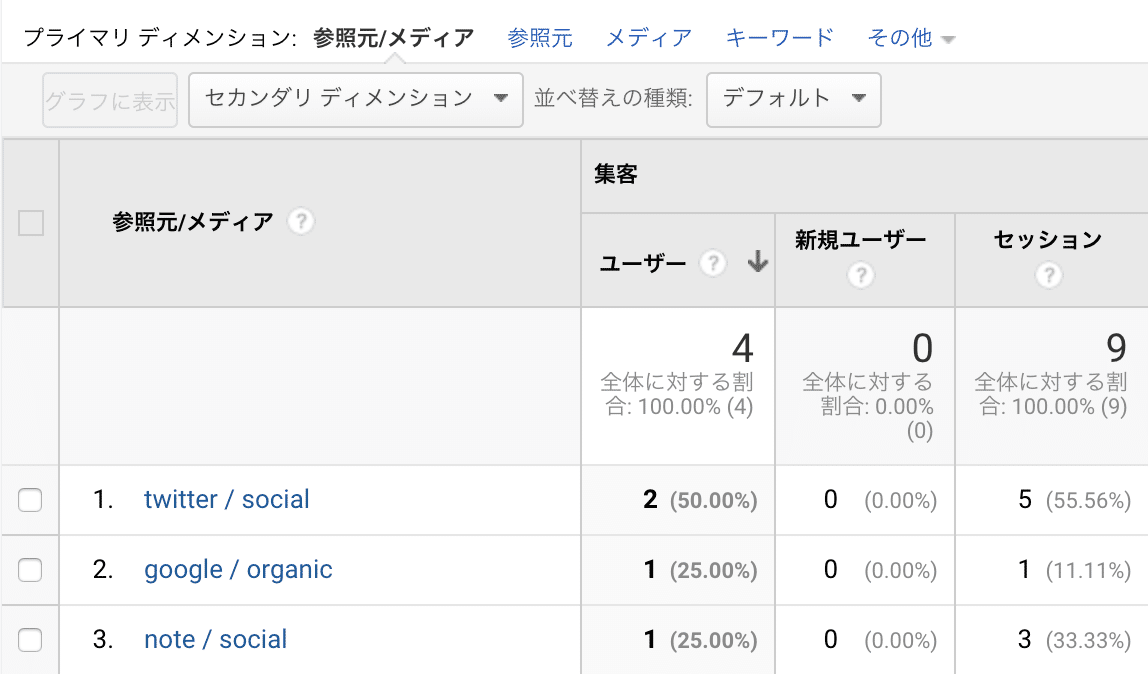
Task: Click help icon next to 参照元/メディア header
Action: click(301, 222)
